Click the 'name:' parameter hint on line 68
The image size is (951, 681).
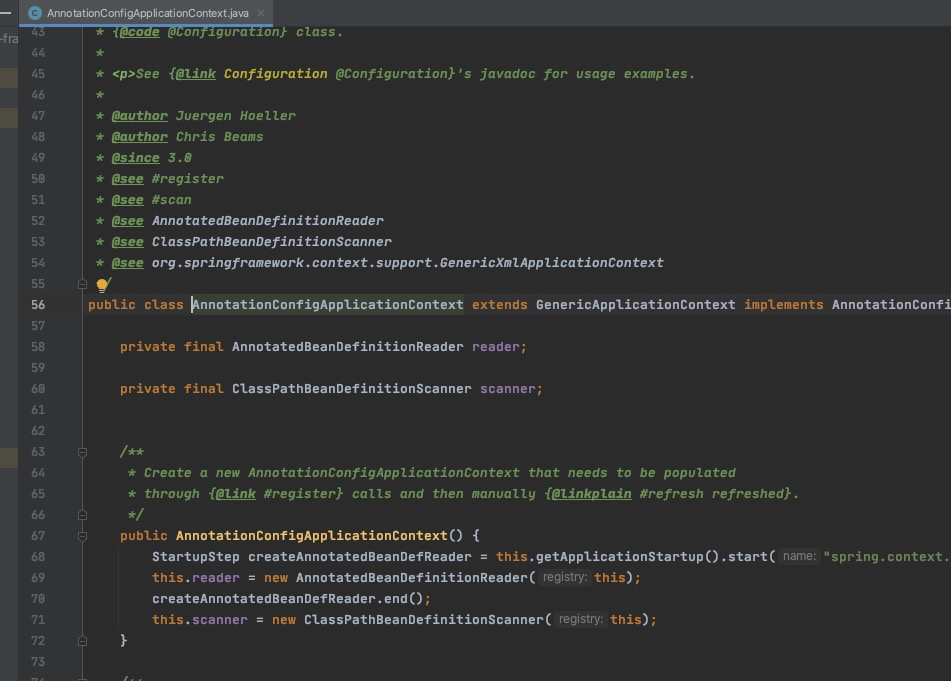point(799,556)
